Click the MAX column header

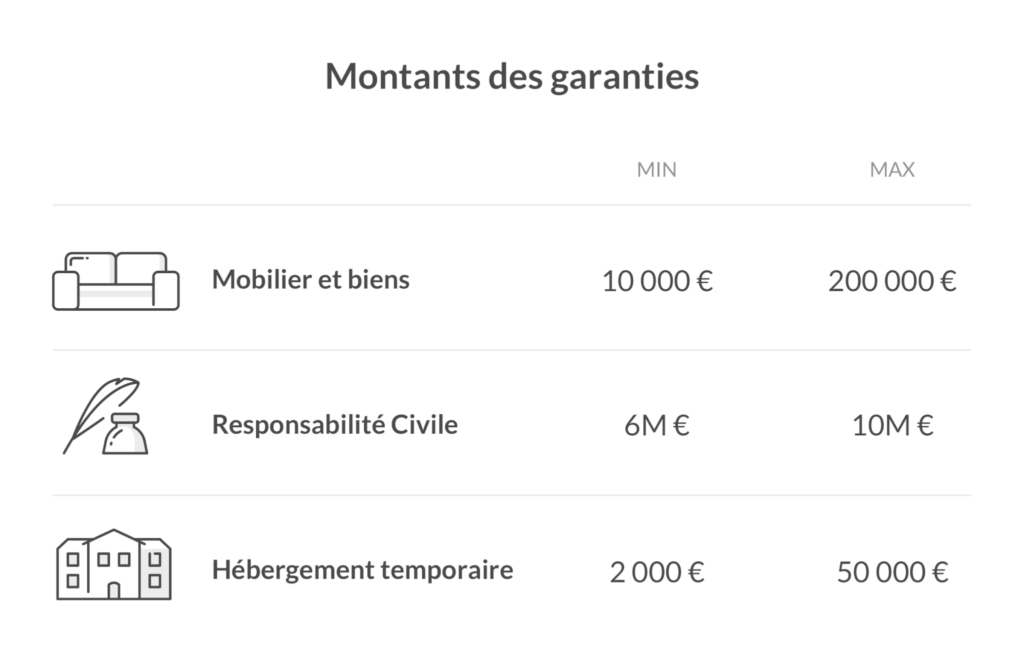(891, 170)
